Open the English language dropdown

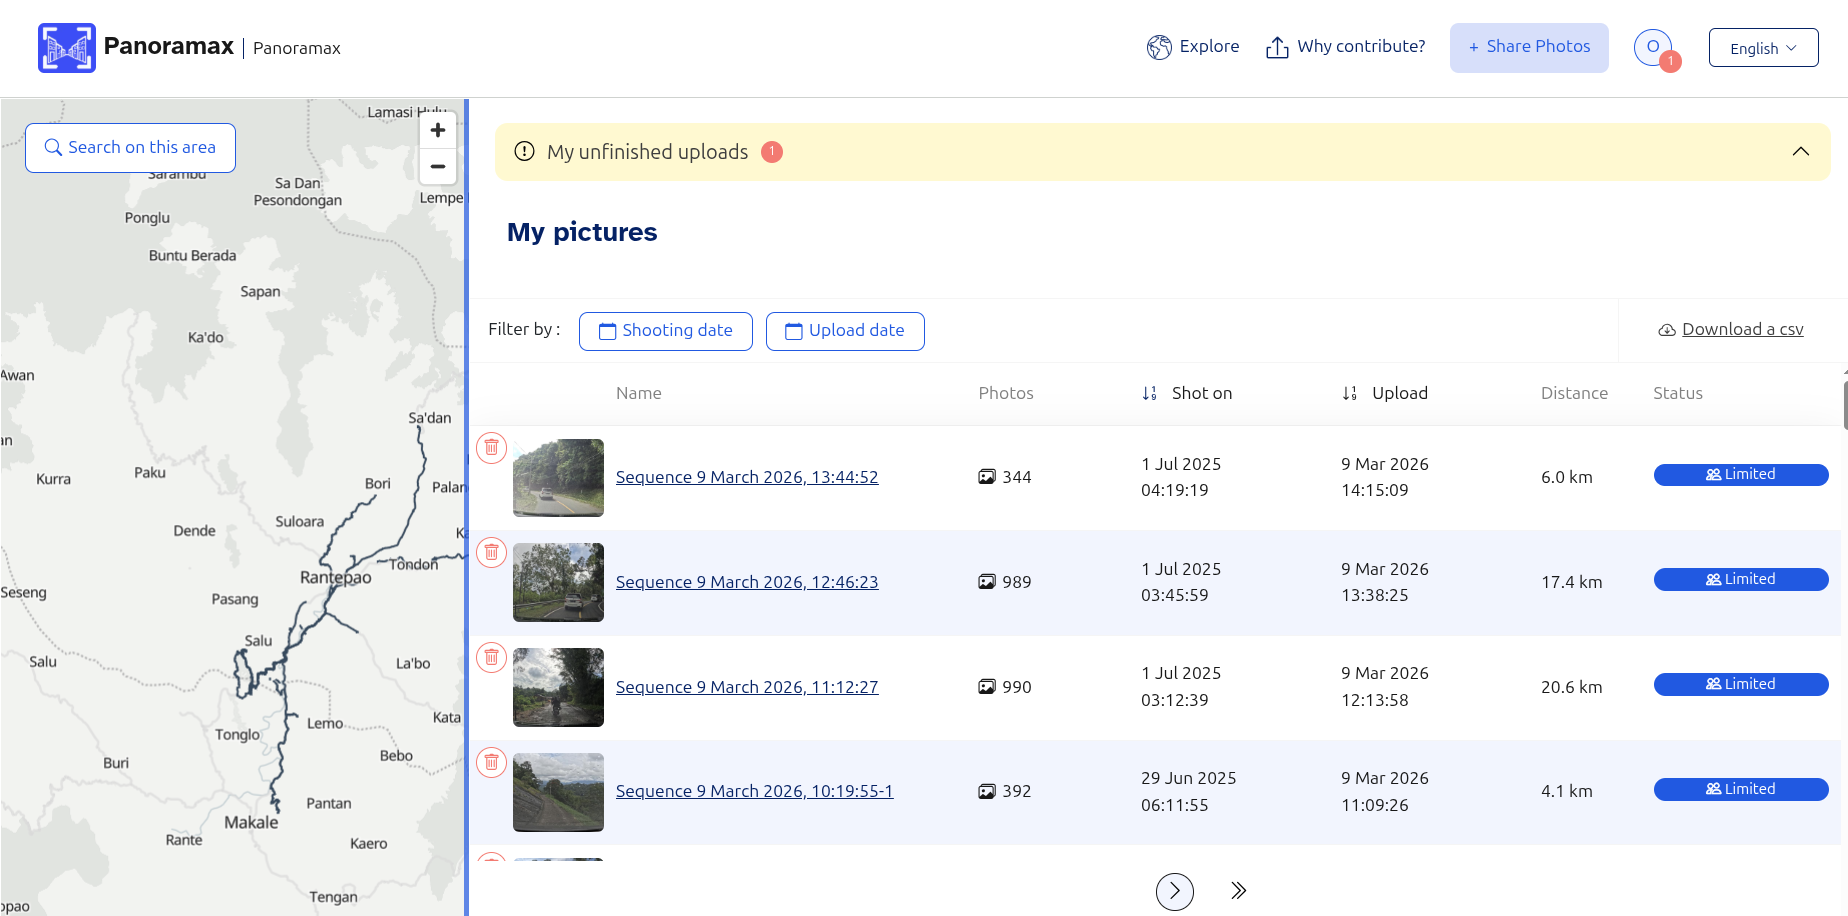(1763, 48)
